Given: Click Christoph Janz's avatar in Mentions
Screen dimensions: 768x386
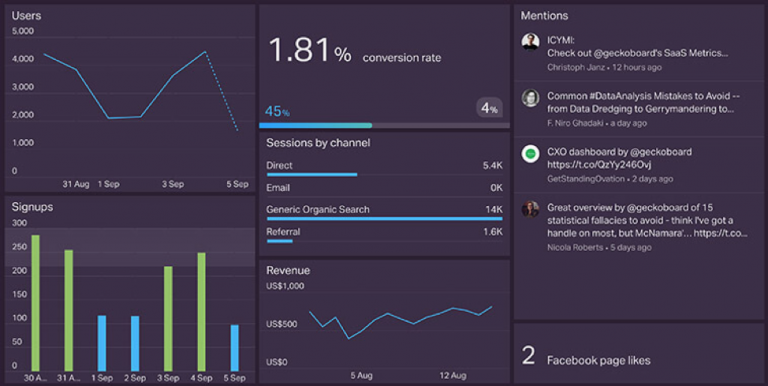Looking at the screenshot, I should point(530,42).
